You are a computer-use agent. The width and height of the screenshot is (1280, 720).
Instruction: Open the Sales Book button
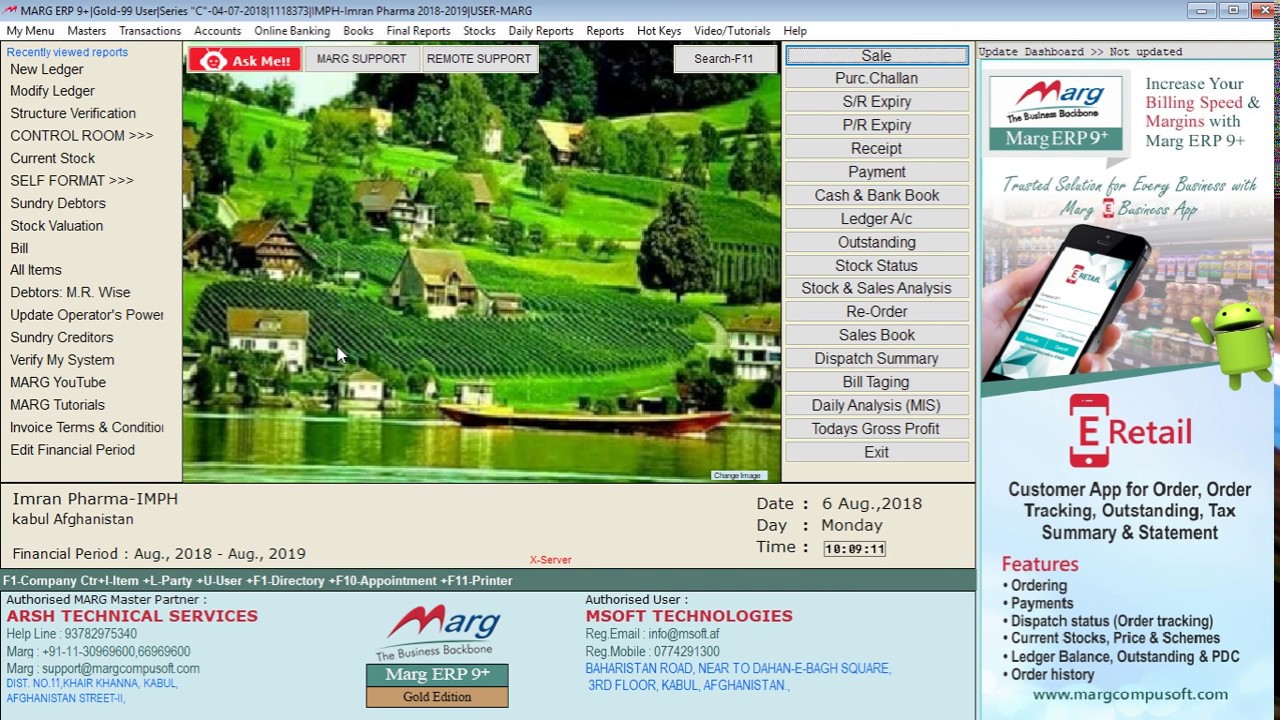coord(877,335)
